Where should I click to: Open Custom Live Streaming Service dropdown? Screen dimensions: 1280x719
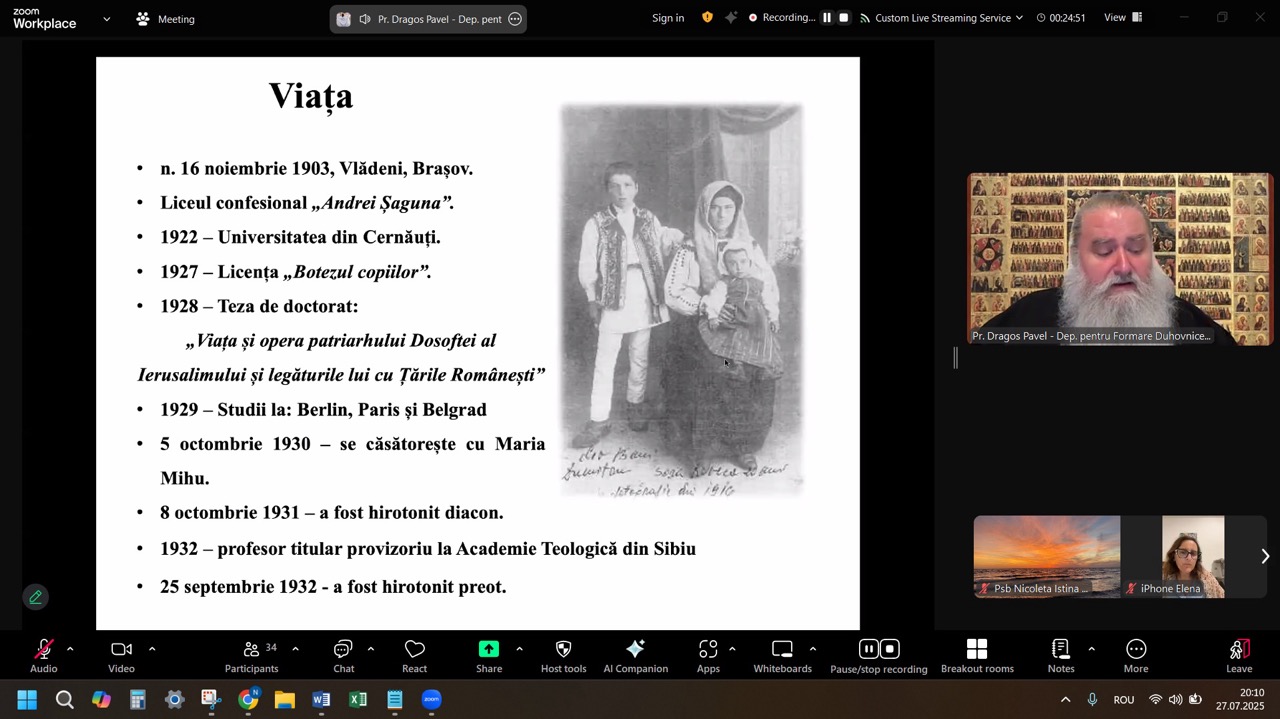coord(948,18)
